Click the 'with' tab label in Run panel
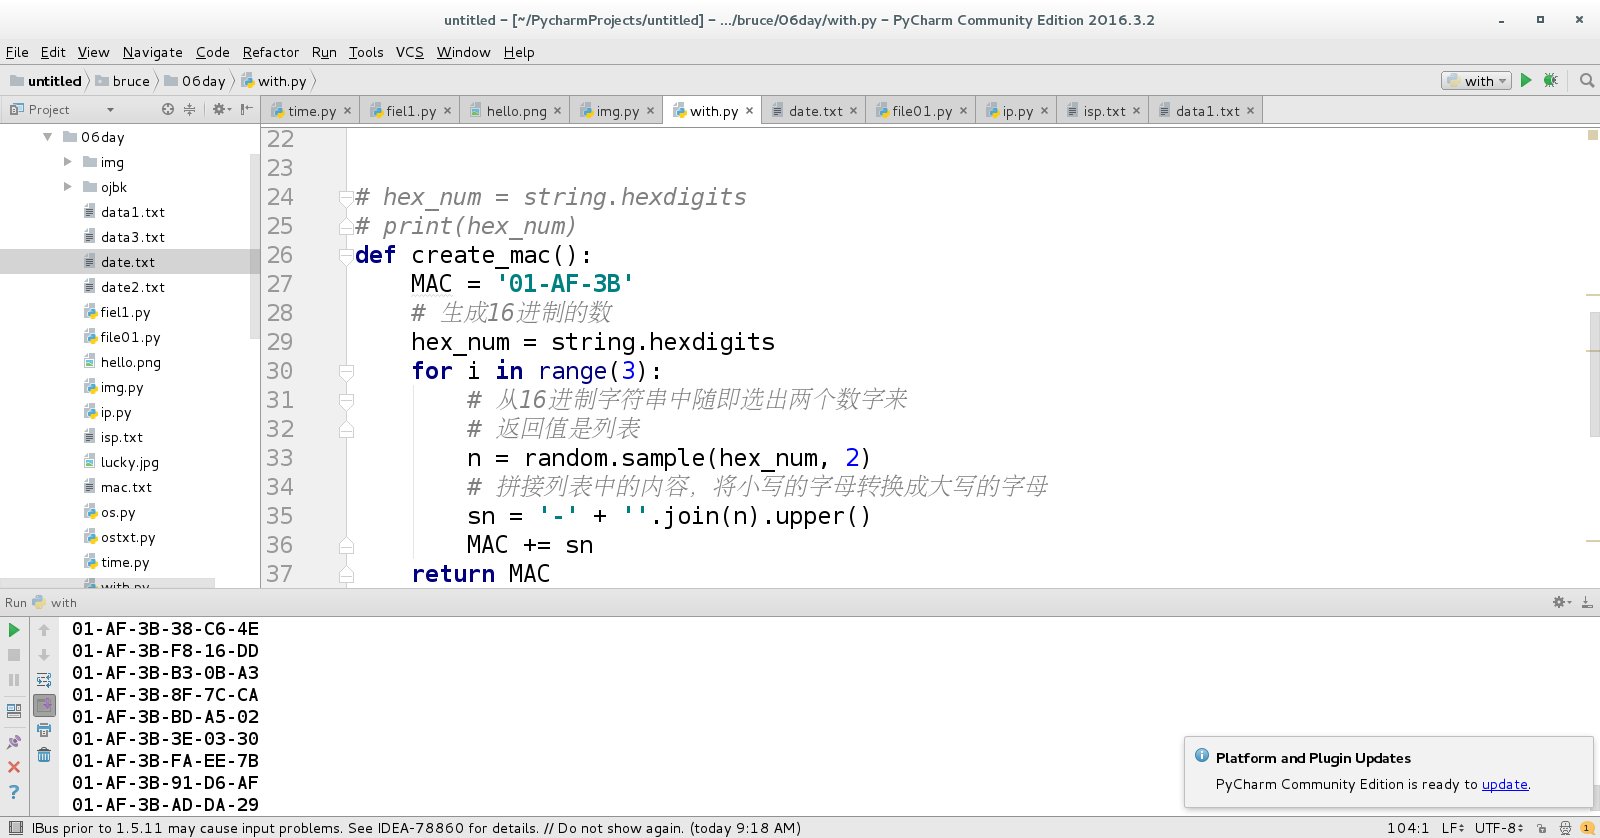This screenshot has height=838, width=1600. (x=64, y=602)
